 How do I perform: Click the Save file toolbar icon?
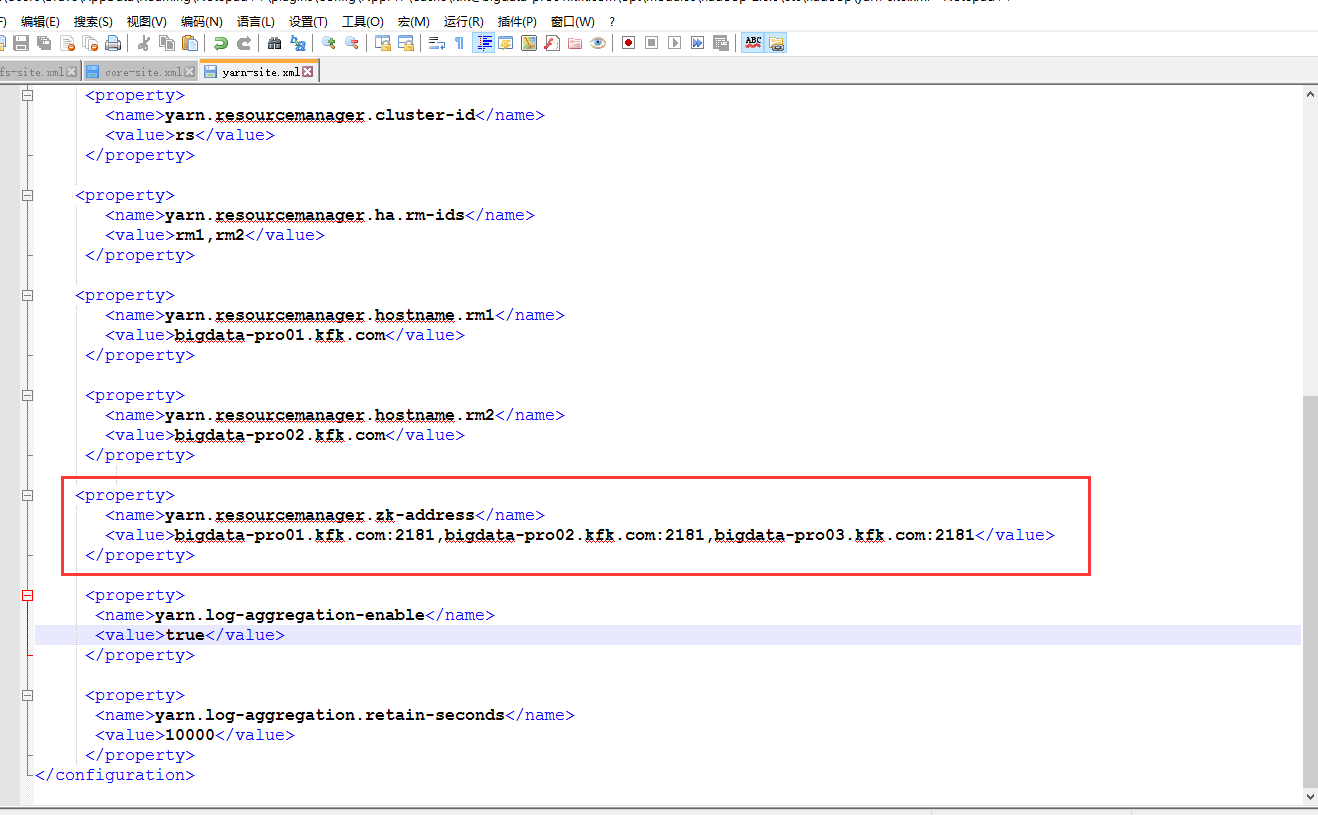[21, 43]
